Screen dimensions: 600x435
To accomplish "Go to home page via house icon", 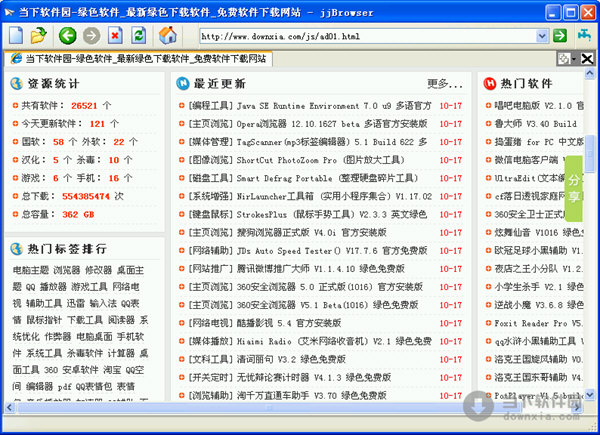I will coord(168,35).
